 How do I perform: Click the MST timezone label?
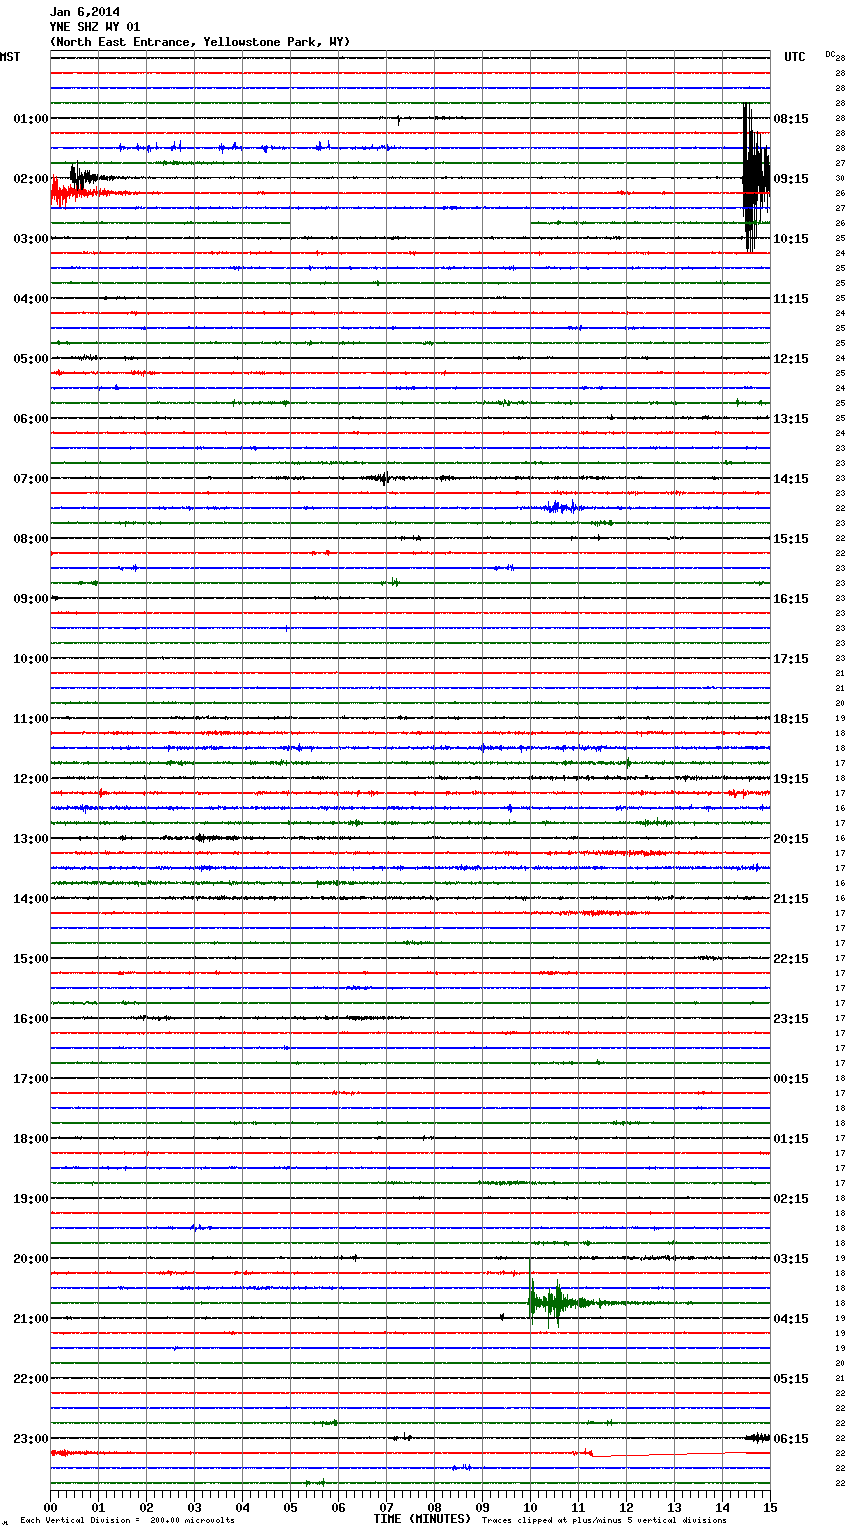click(x=10, y=57)
